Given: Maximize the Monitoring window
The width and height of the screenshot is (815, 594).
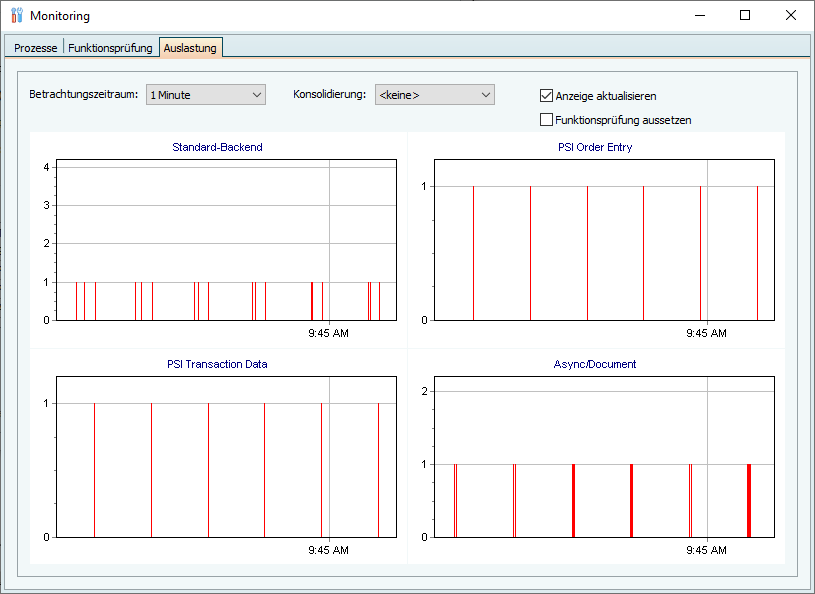Looking at the screenshot, I should [745, 16].
